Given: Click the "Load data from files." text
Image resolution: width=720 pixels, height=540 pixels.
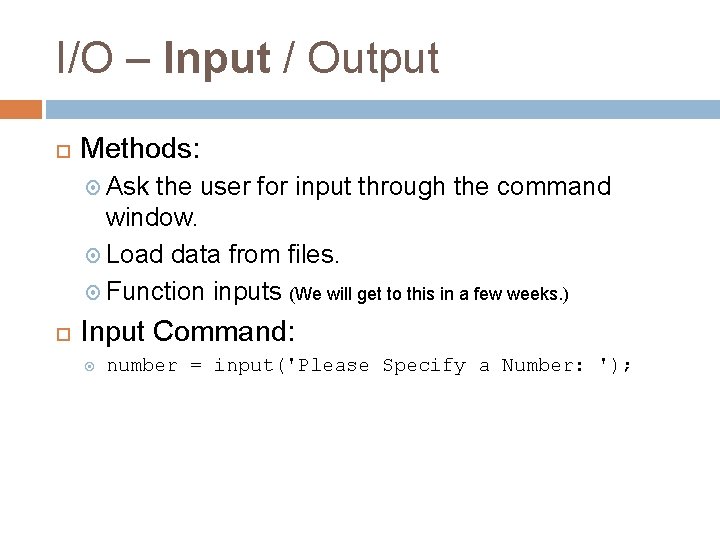Looking at the screenshot, I should click(x=223, y=254).
